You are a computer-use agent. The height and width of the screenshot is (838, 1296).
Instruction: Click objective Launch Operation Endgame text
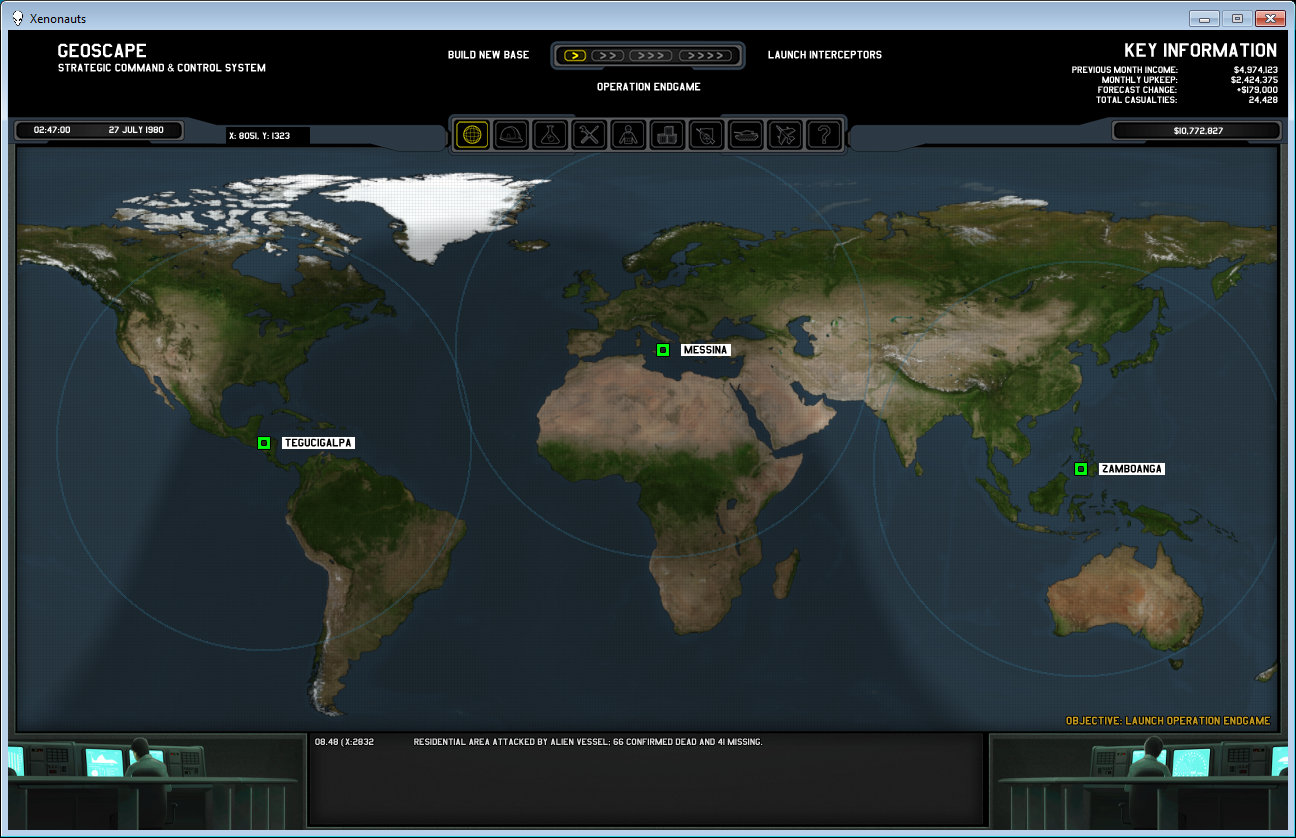tap(1168, 721)
